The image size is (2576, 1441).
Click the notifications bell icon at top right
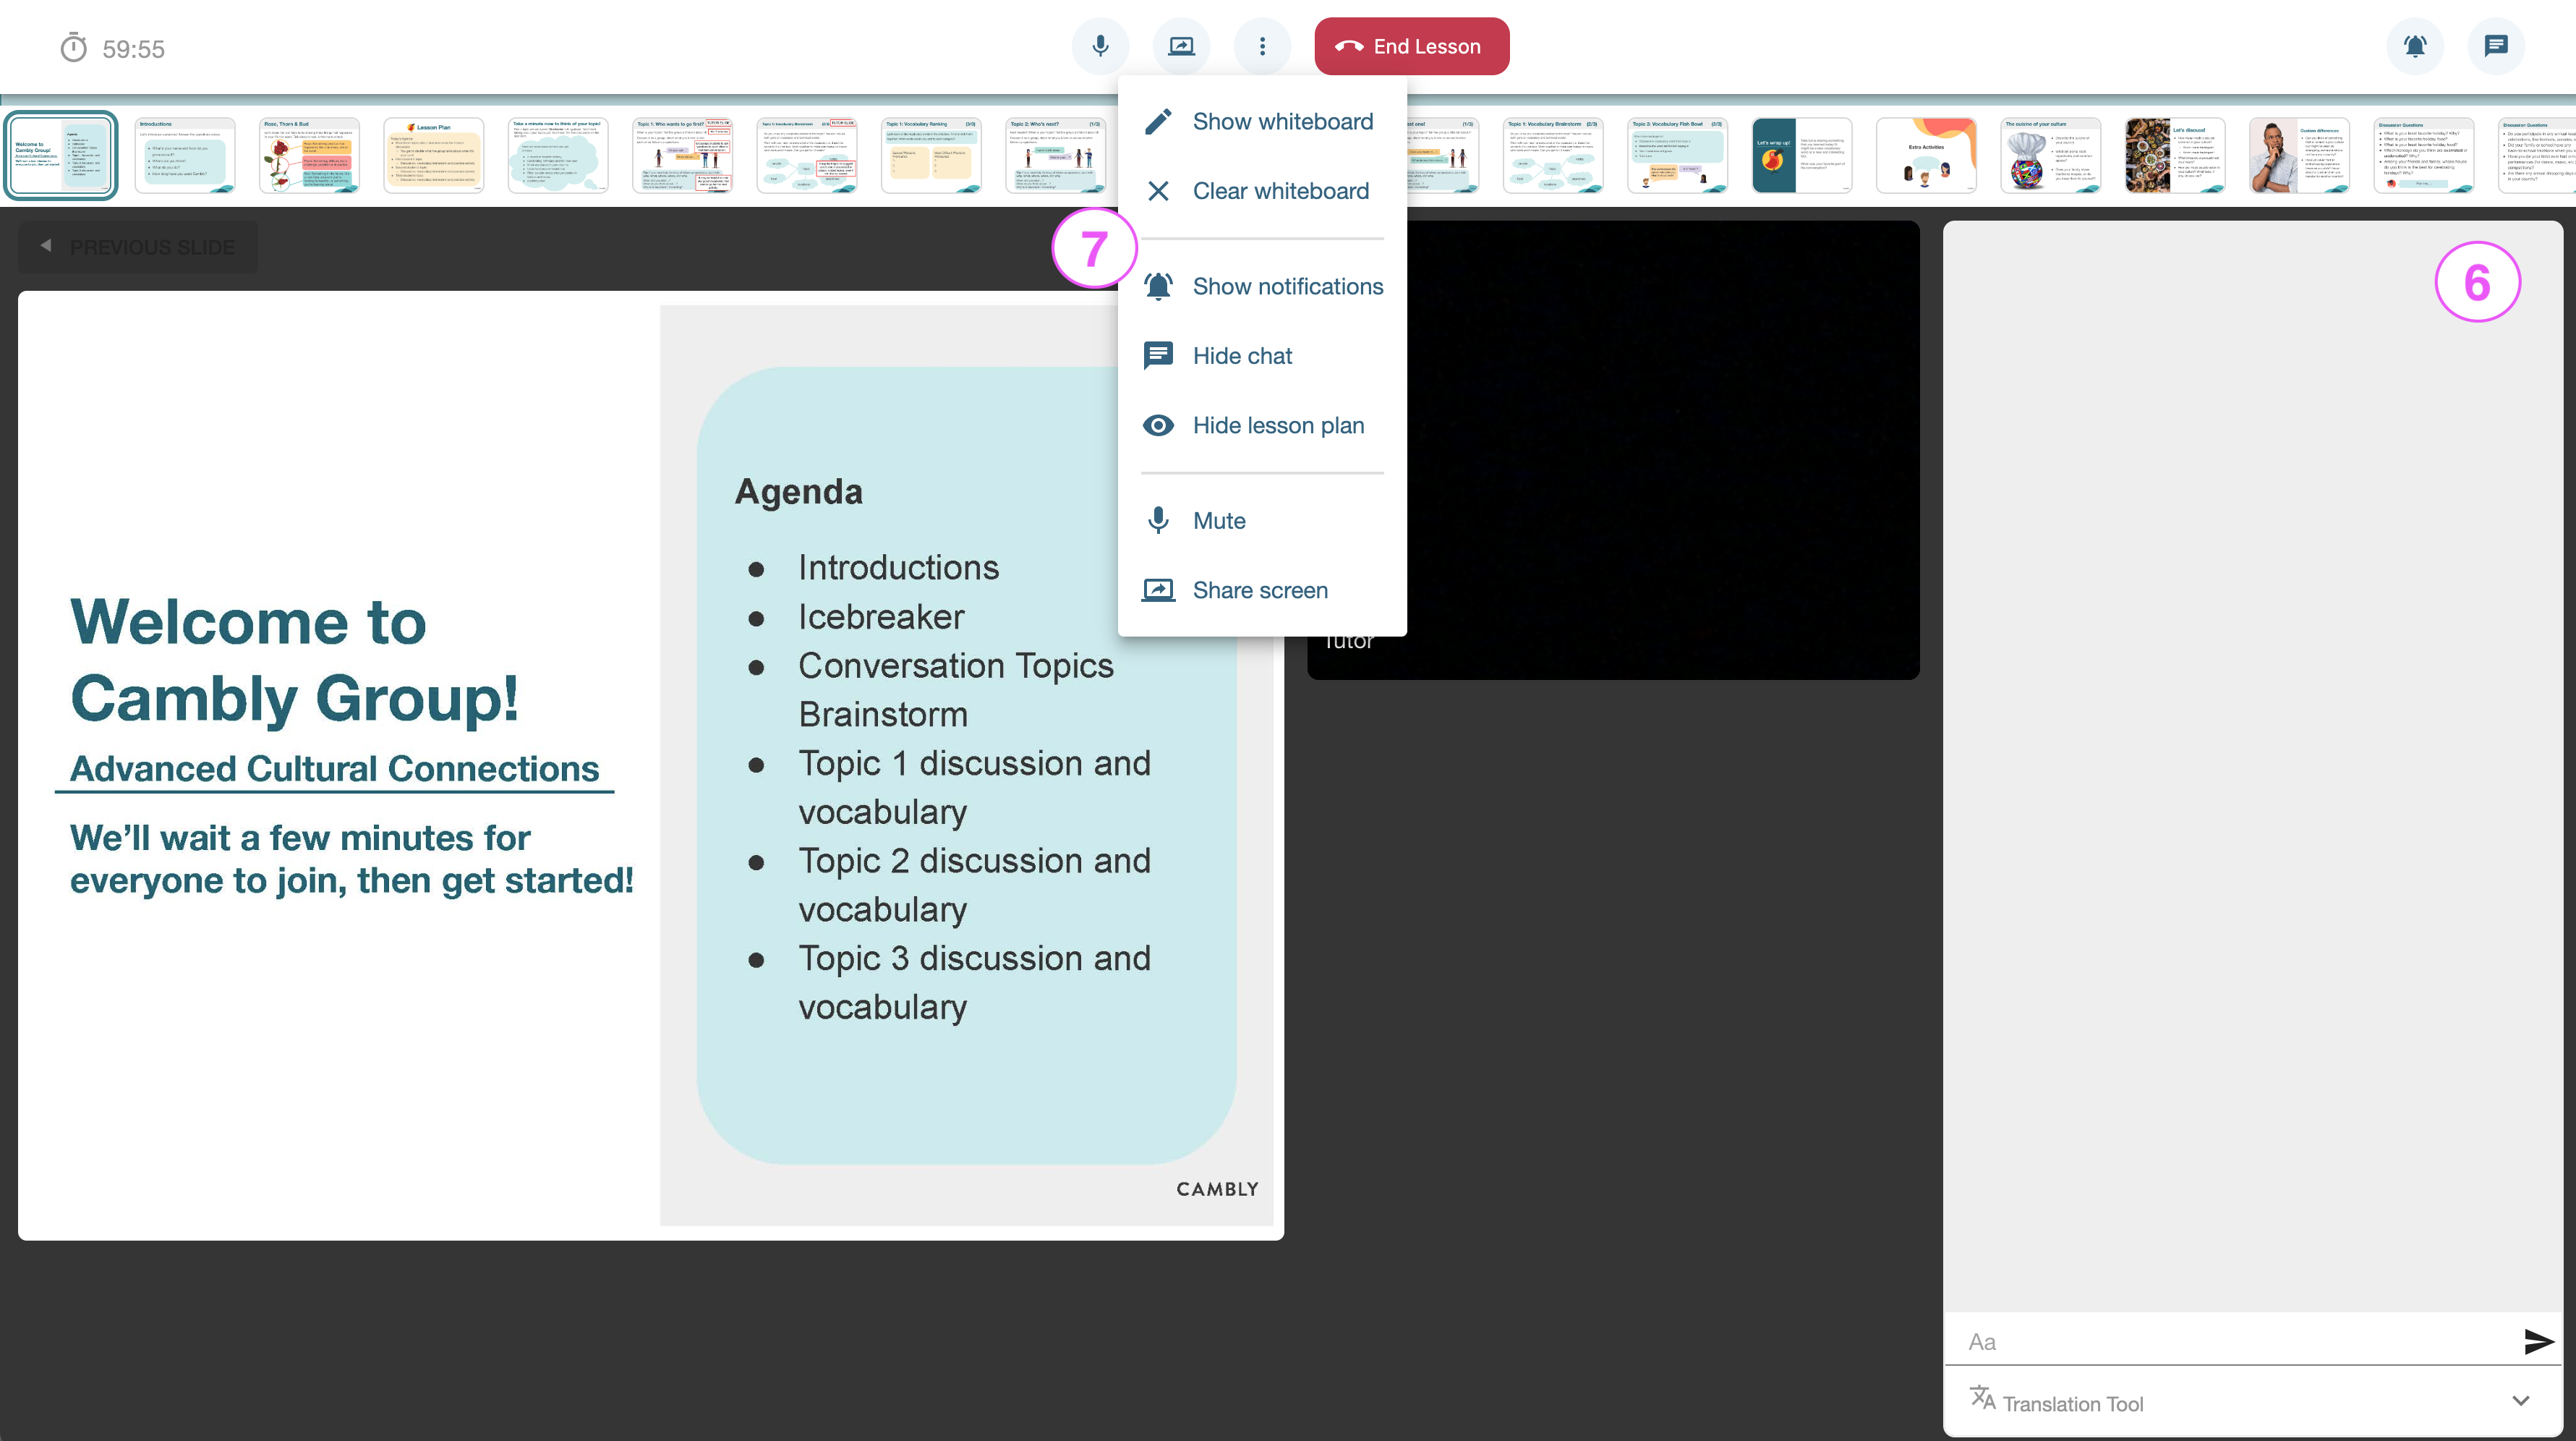(x=2415, y=46)
